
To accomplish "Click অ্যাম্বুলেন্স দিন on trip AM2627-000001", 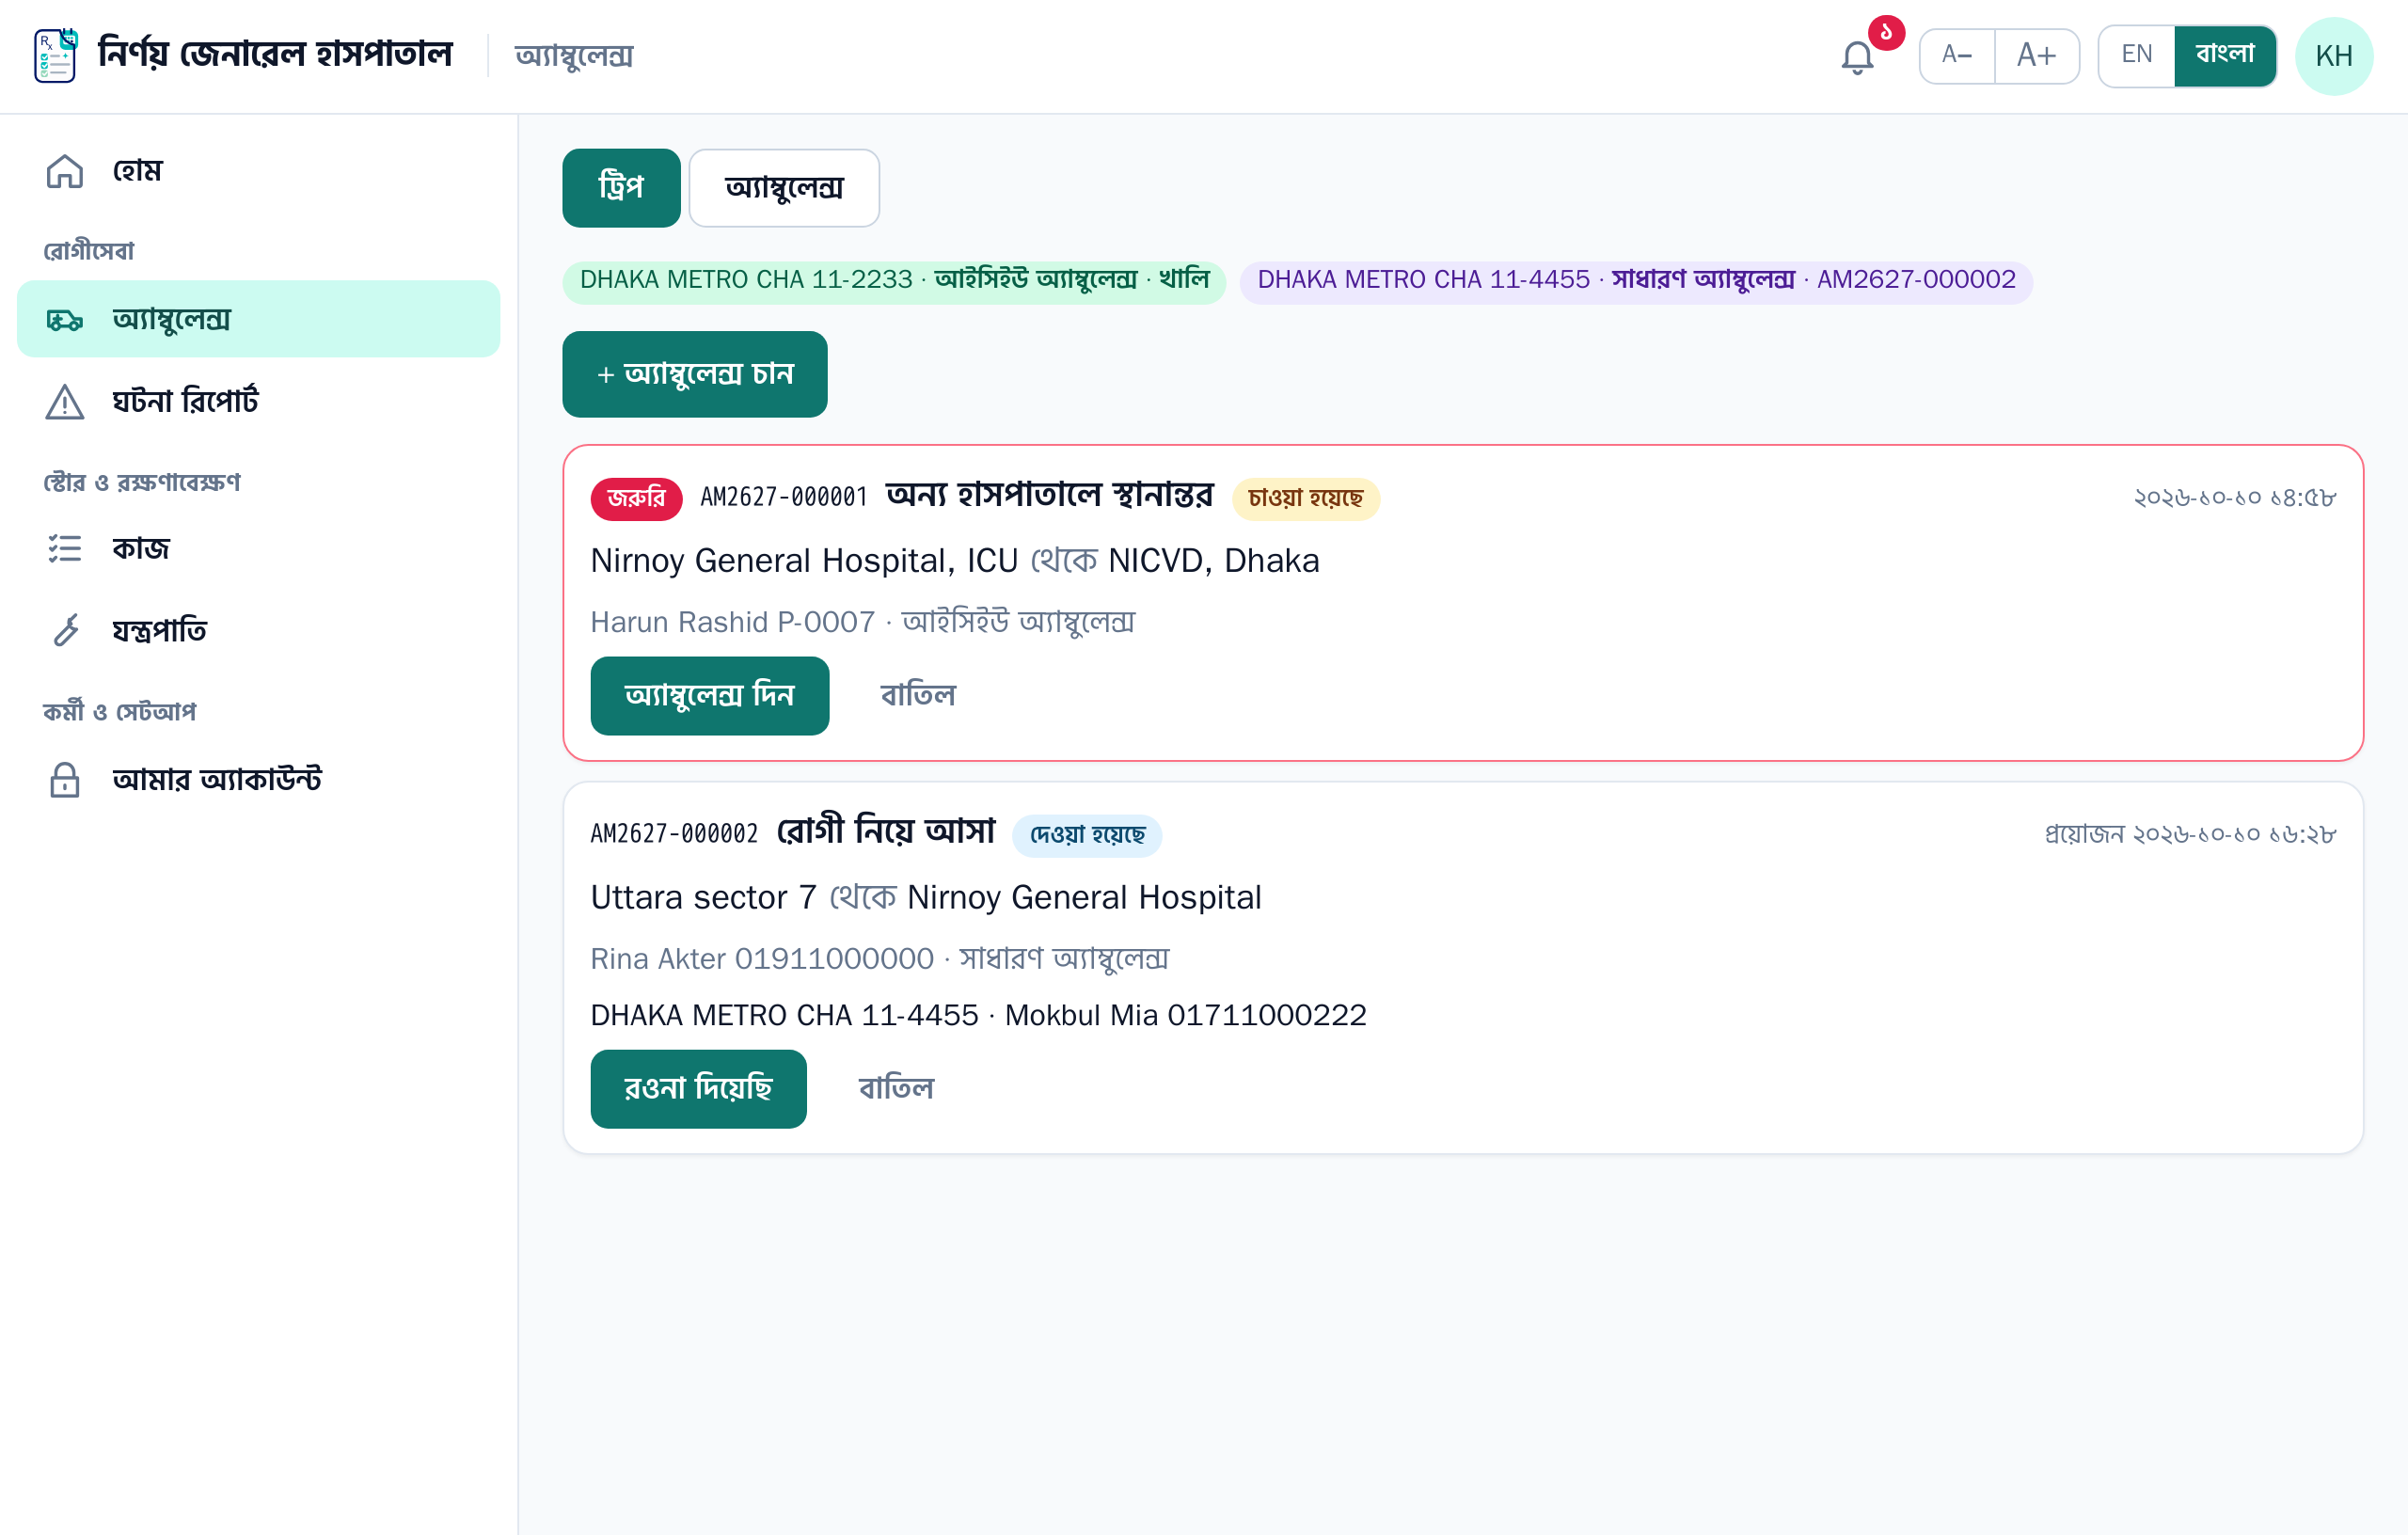I will tap(710, 696).
